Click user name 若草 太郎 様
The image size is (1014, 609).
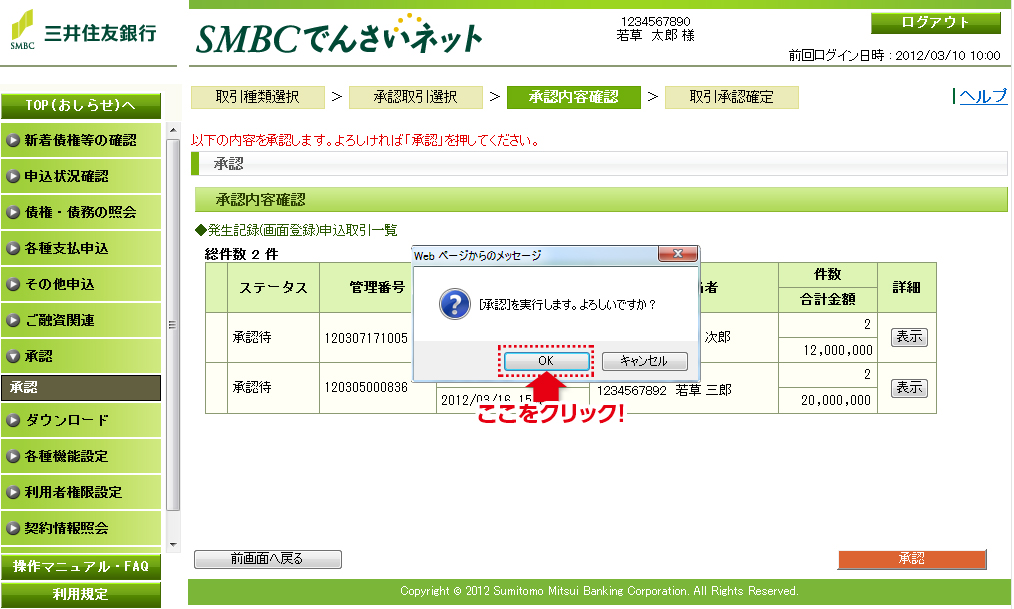pyautogui.click(x=655, y=36)
